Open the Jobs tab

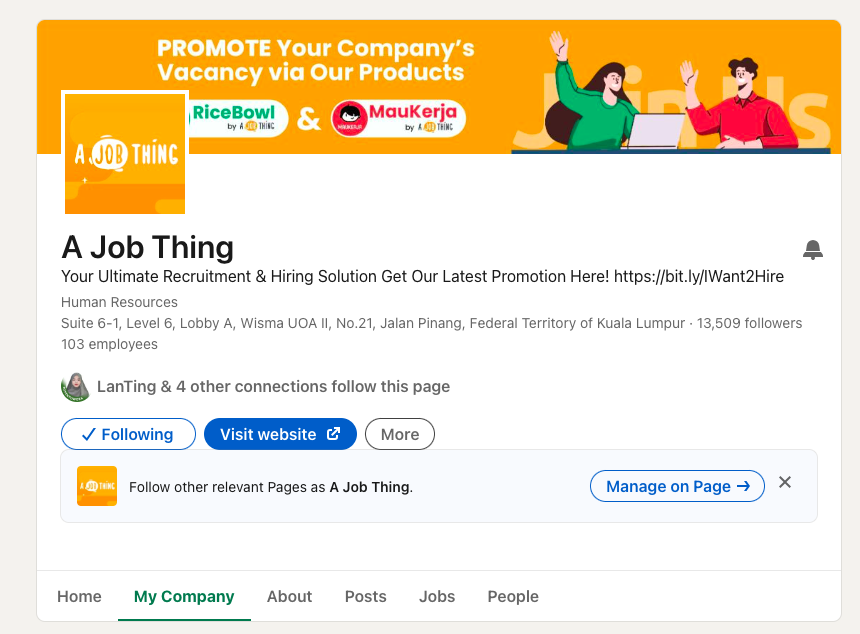click(x=437, y=596)
